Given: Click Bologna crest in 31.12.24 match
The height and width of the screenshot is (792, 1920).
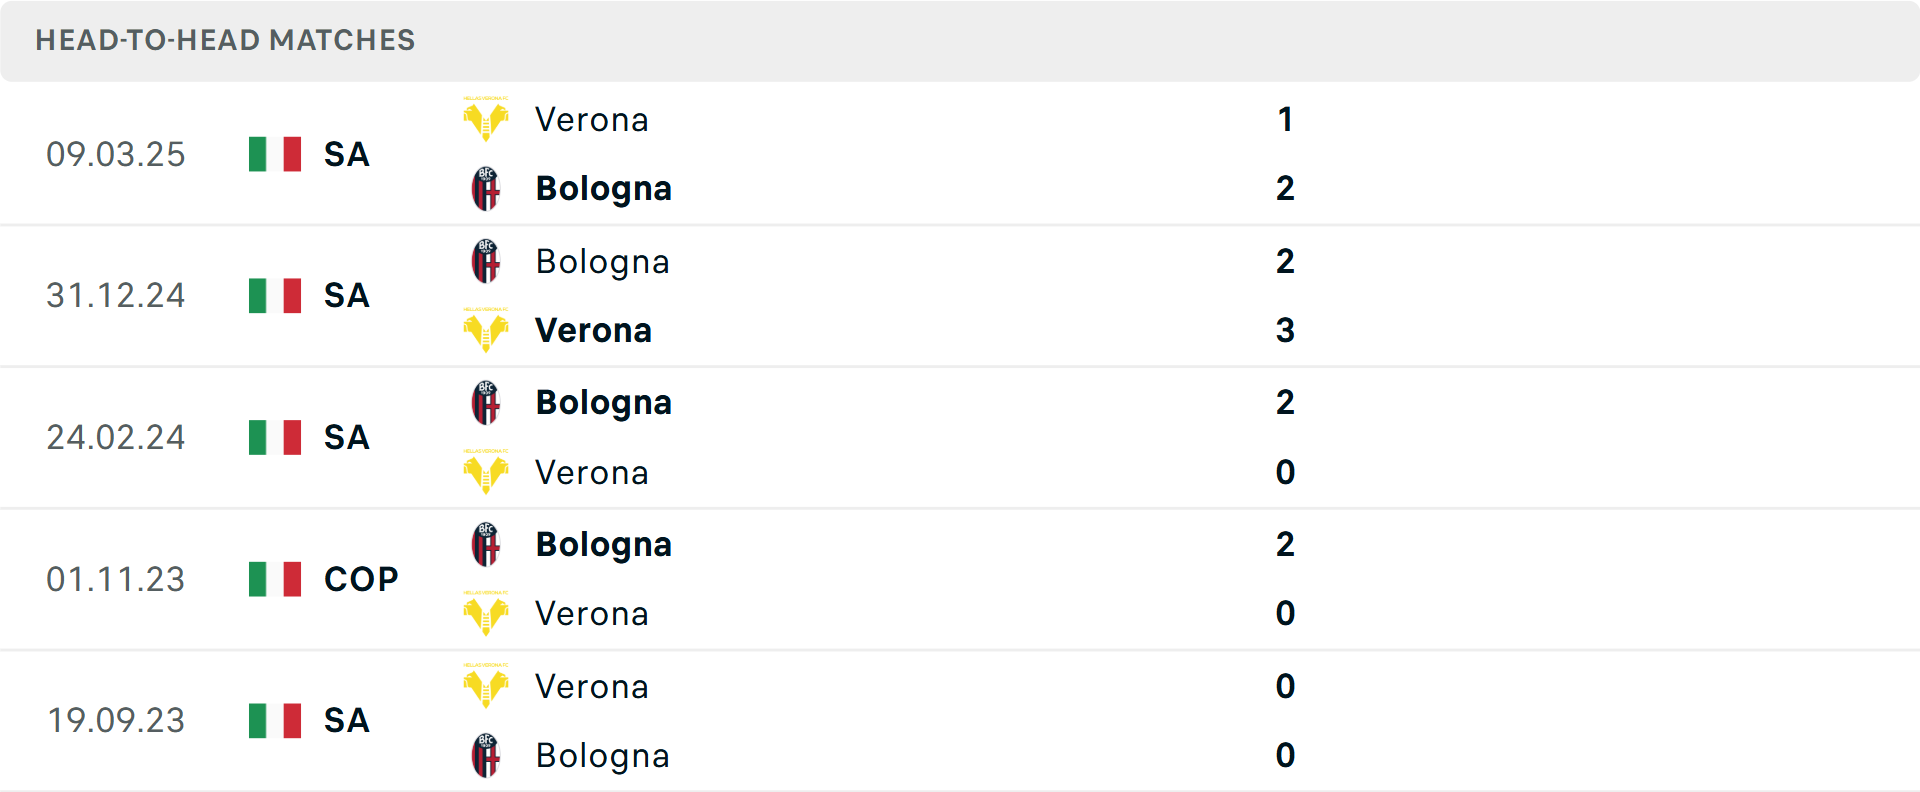Looking at the screenshot, I should coord(486,262).
